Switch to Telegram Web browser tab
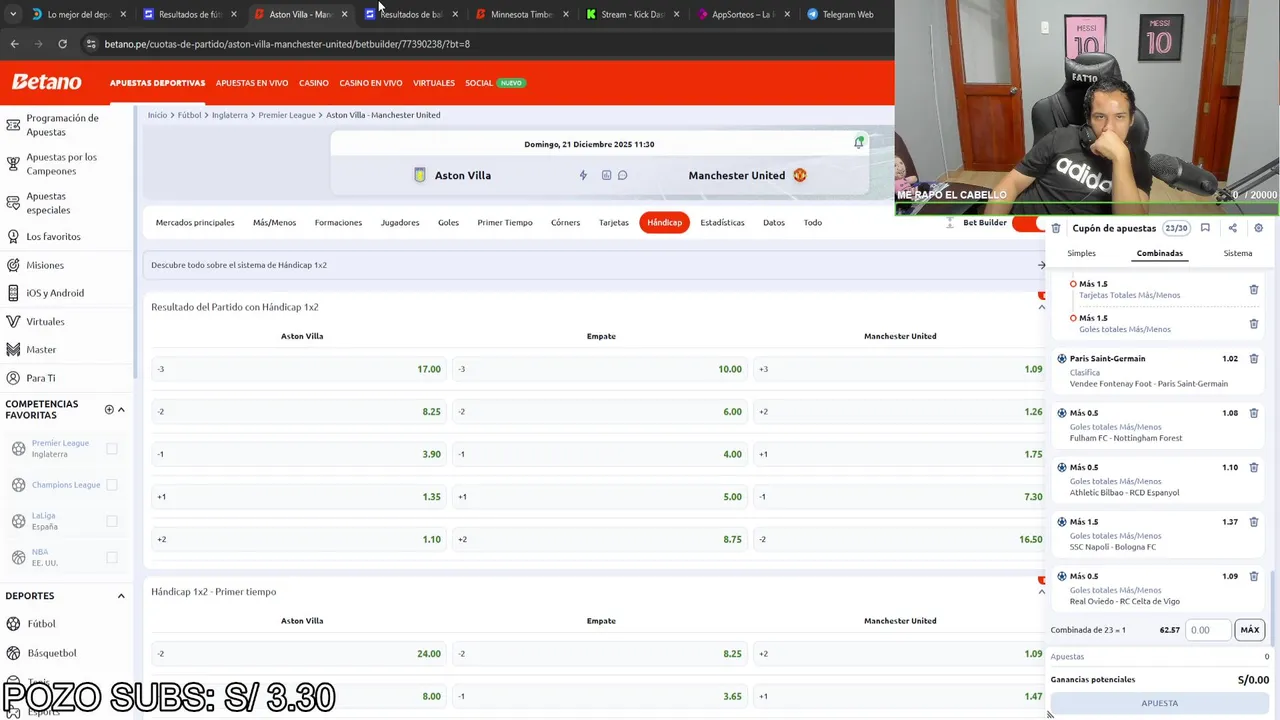 pos(848,15)
